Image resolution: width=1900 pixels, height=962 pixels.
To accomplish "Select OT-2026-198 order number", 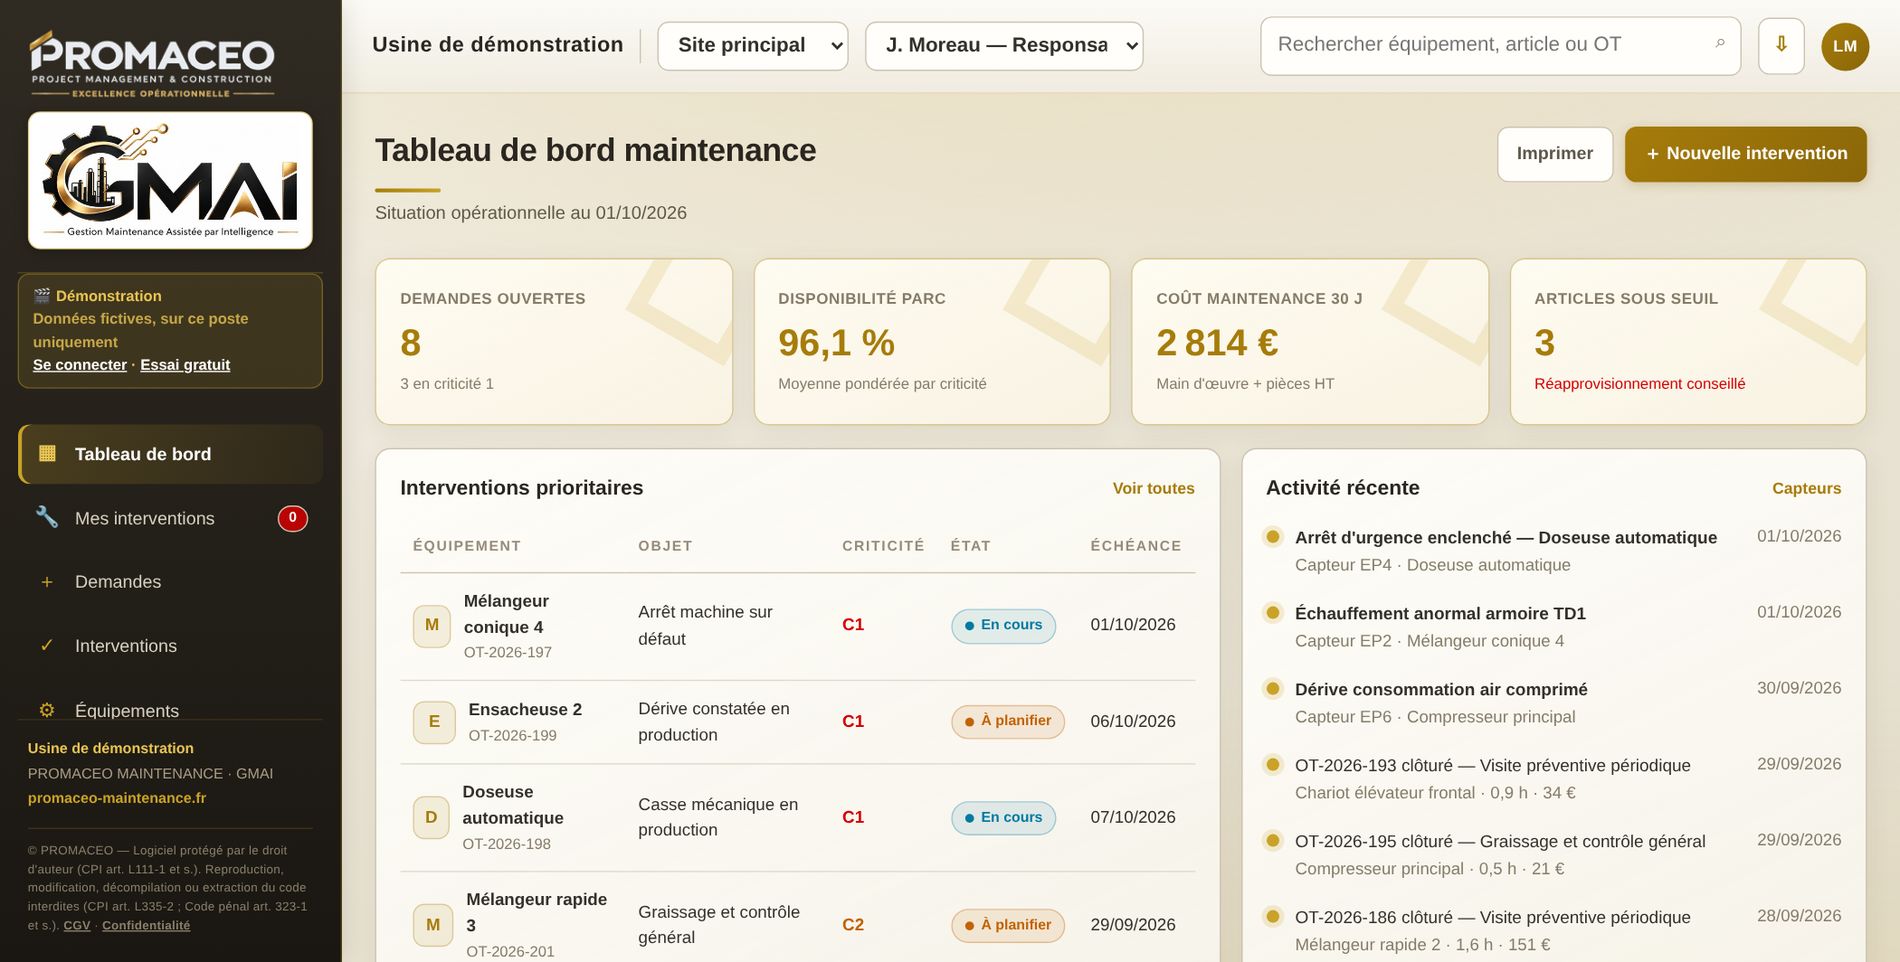I will point(507,844).
